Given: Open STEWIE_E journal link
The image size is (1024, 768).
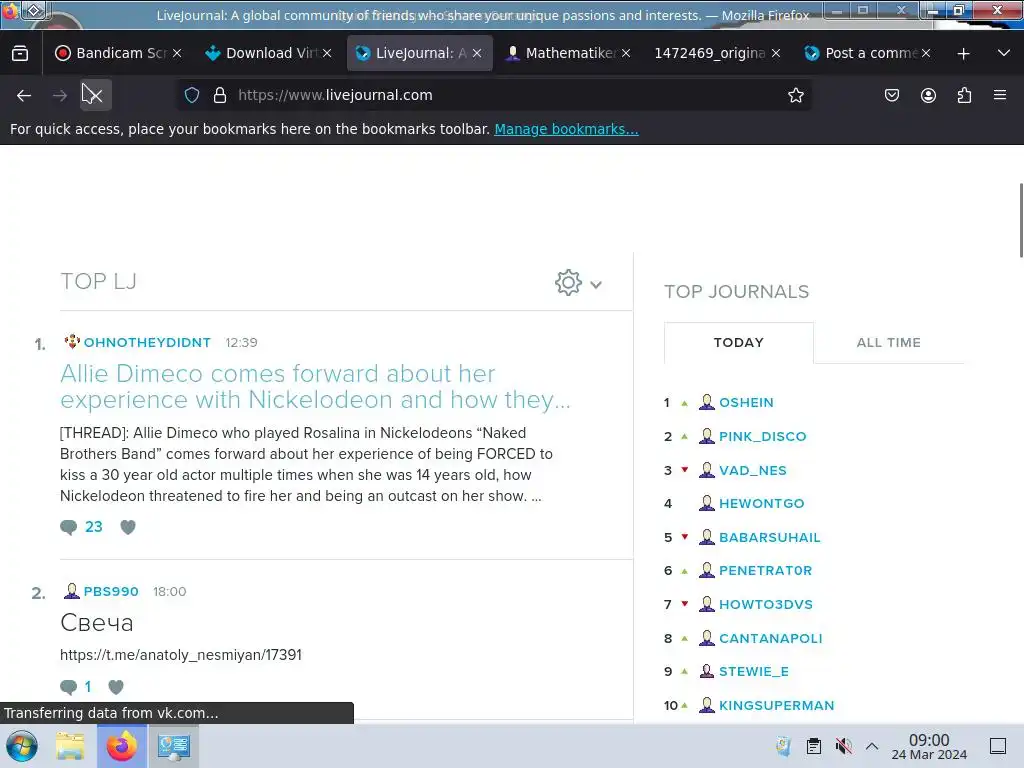Looking at the screenshot, I should click(x=754, y=672).
